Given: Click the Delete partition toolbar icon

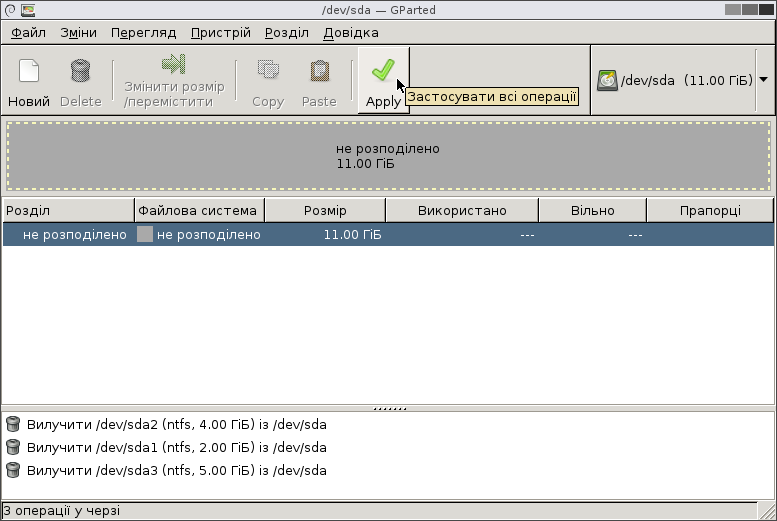Looking at the screenshot, I should [x=81, y=71].
